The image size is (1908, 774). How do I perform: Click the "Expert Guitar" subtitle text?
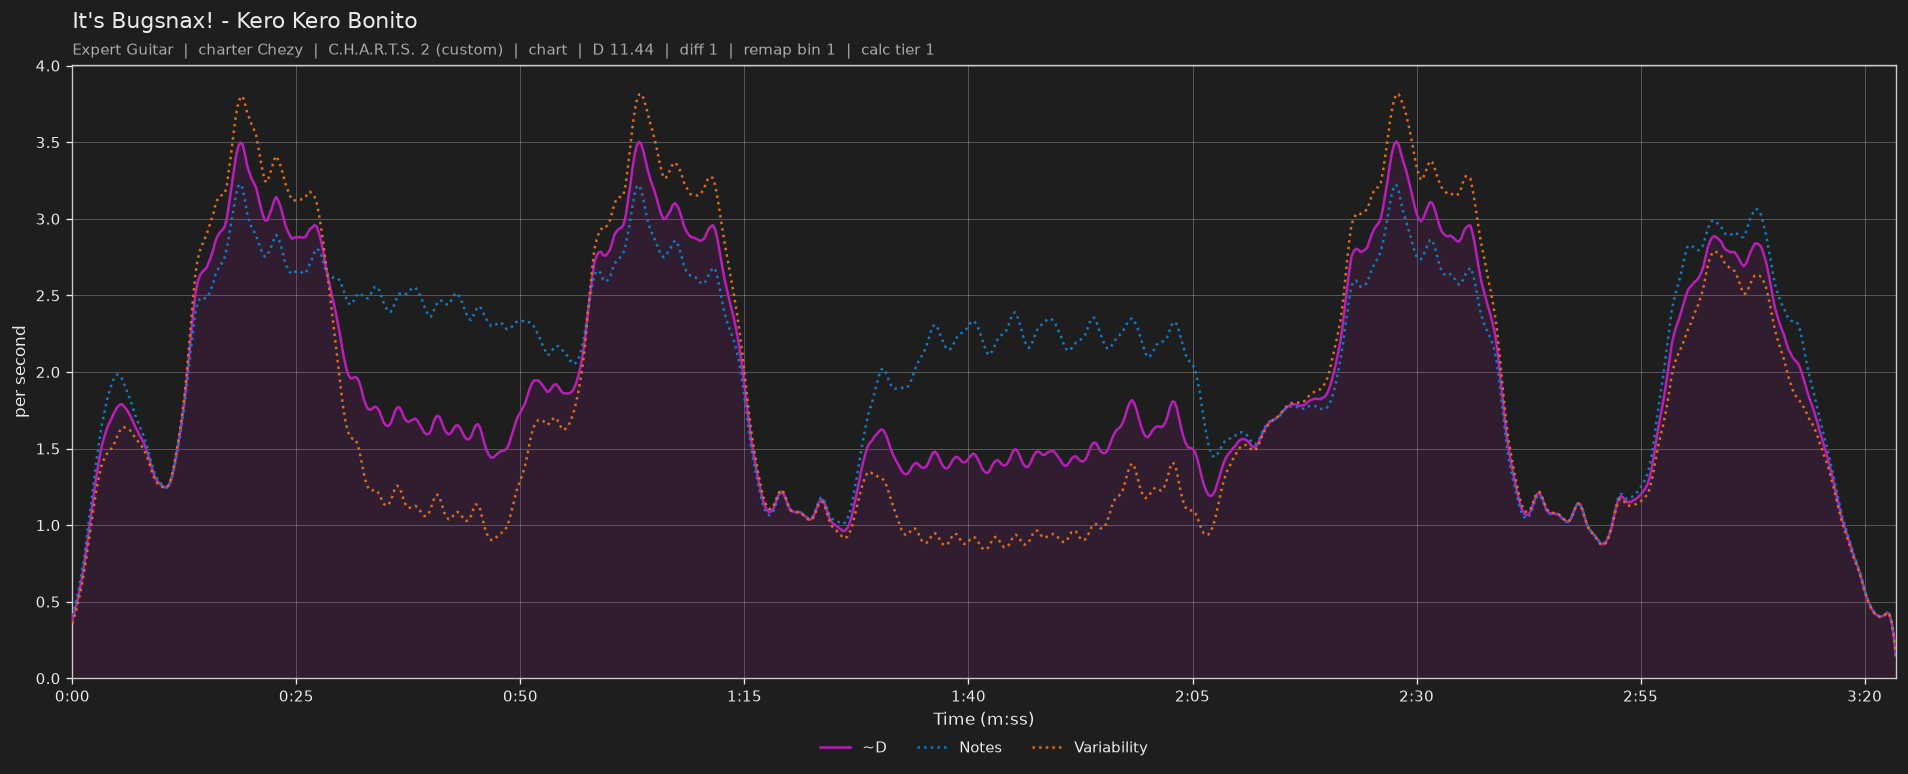123,50
